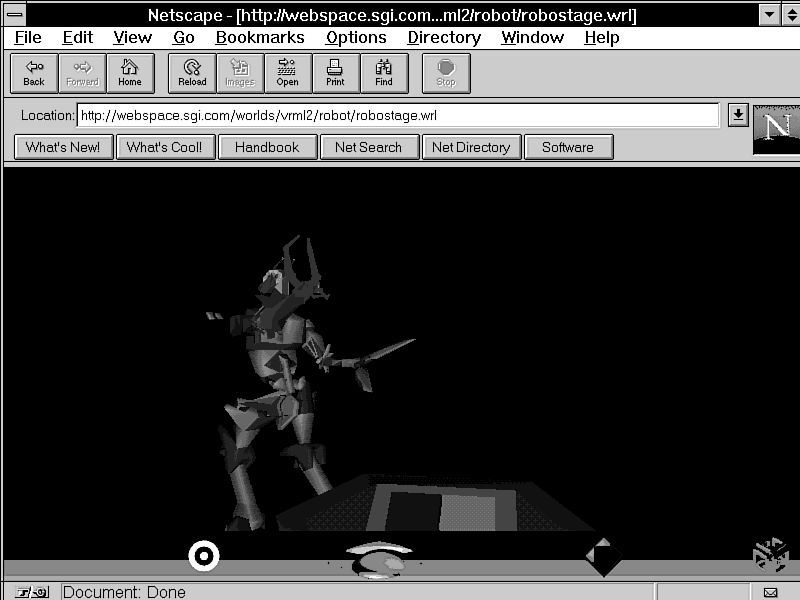Print the current page

[x=335, y=73]
